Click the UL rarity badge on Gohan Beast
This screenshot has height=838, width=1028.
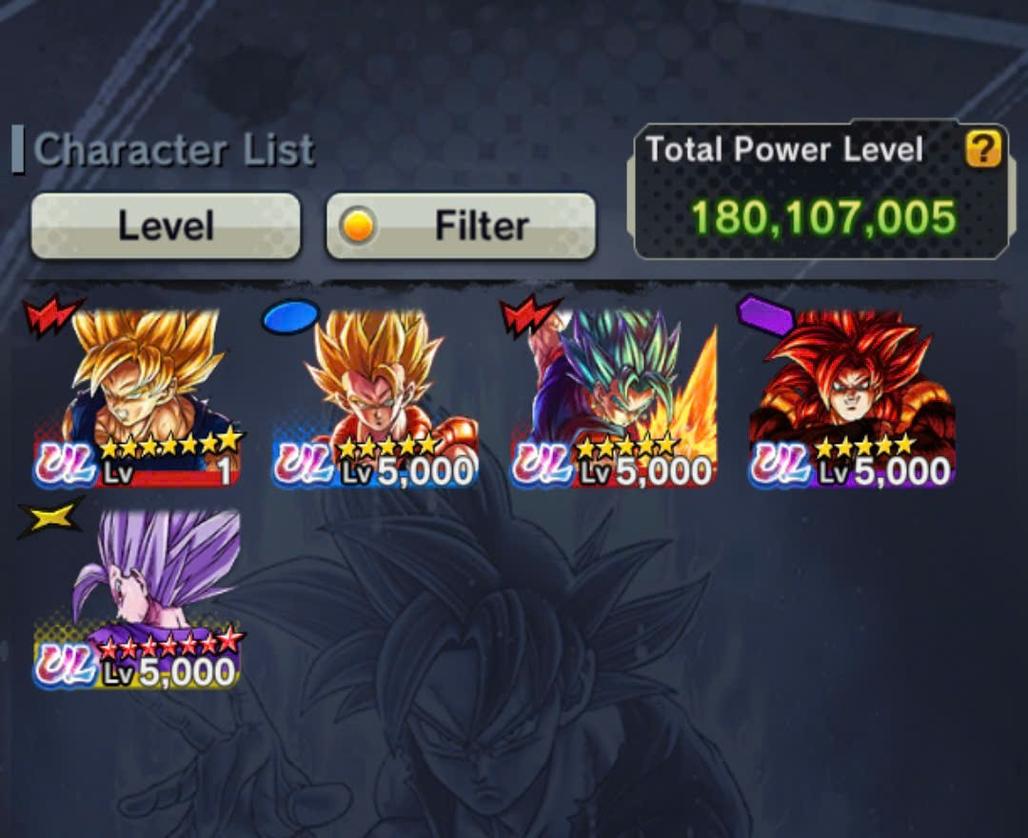(x=66, y=666)
